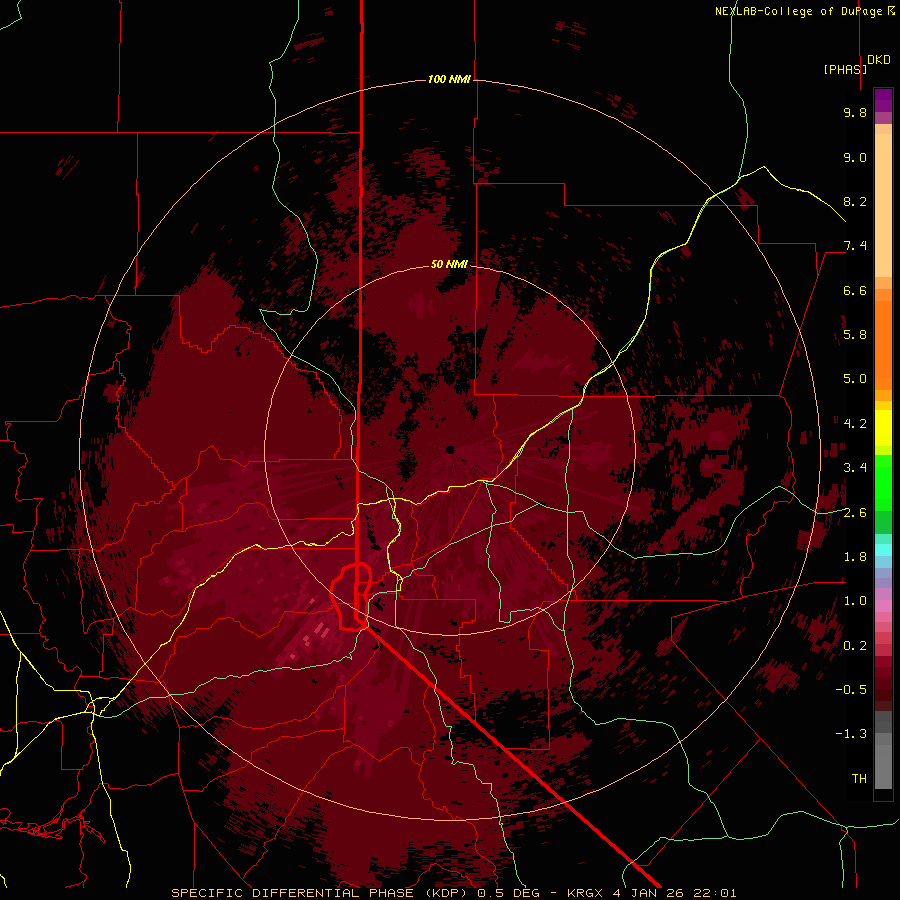Click the [PHAS] legend heading
Image resolution: width=900 pixels, height=900 pixels.
point(845,69)
